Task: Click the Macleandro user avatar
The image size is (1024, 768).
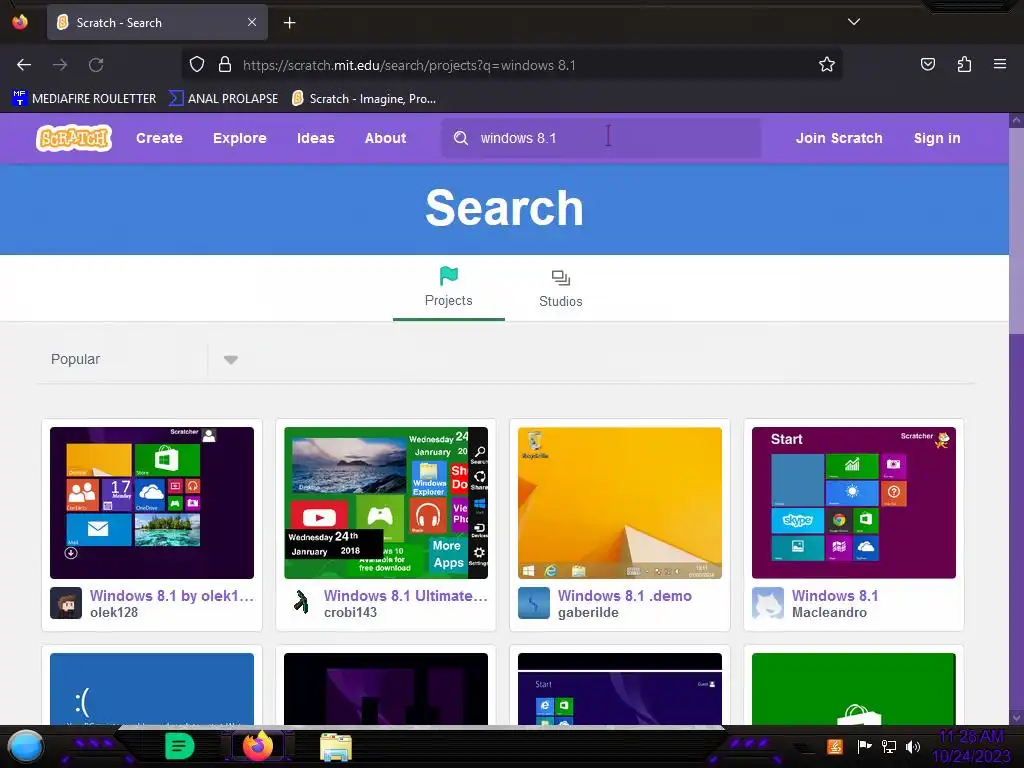Action: (x=768, y=603)
